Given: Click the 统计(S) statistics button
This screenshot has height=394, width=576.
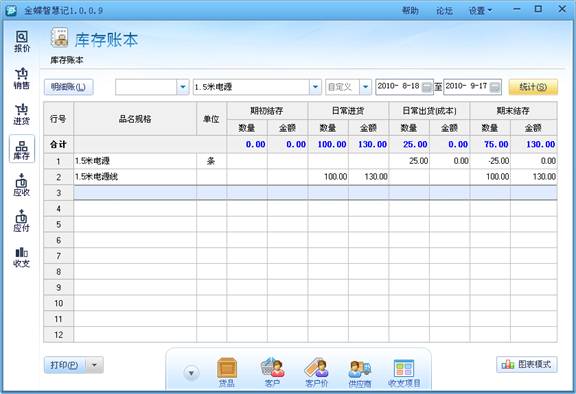Looking at the screenshot, I should [x=533, y=87].
